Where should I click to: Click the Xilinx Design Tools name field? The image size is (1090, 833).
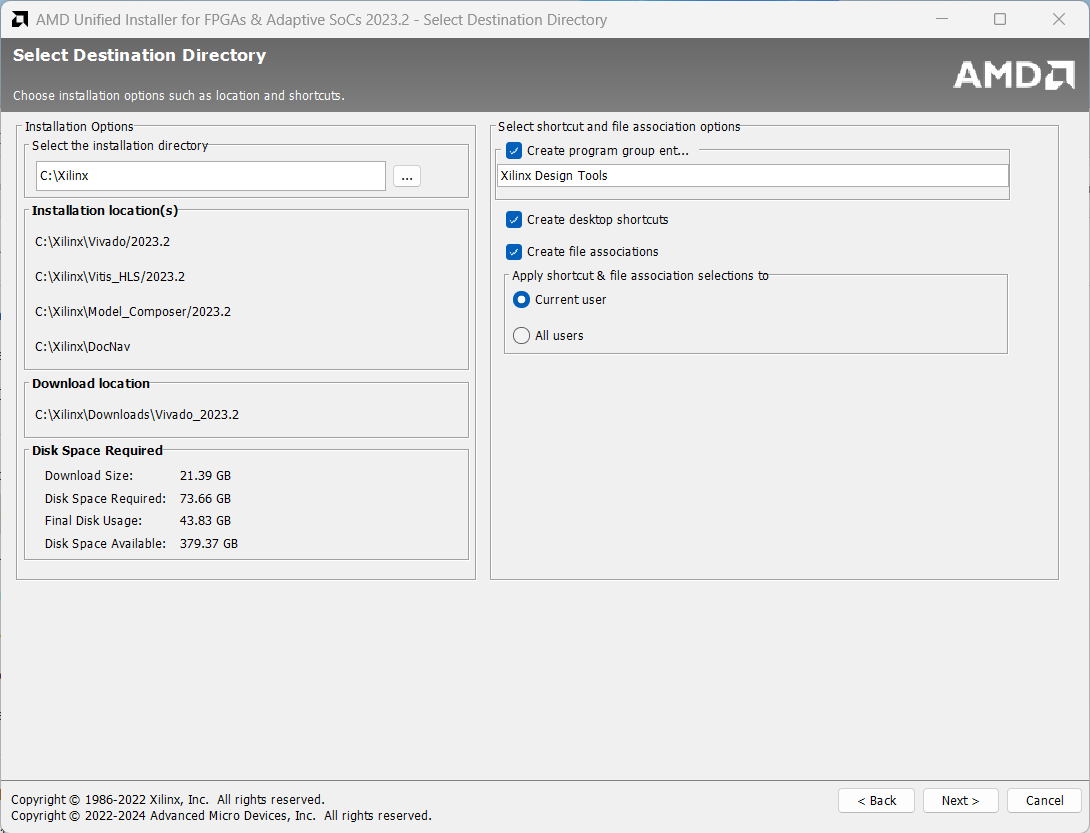tap(752, 176)
